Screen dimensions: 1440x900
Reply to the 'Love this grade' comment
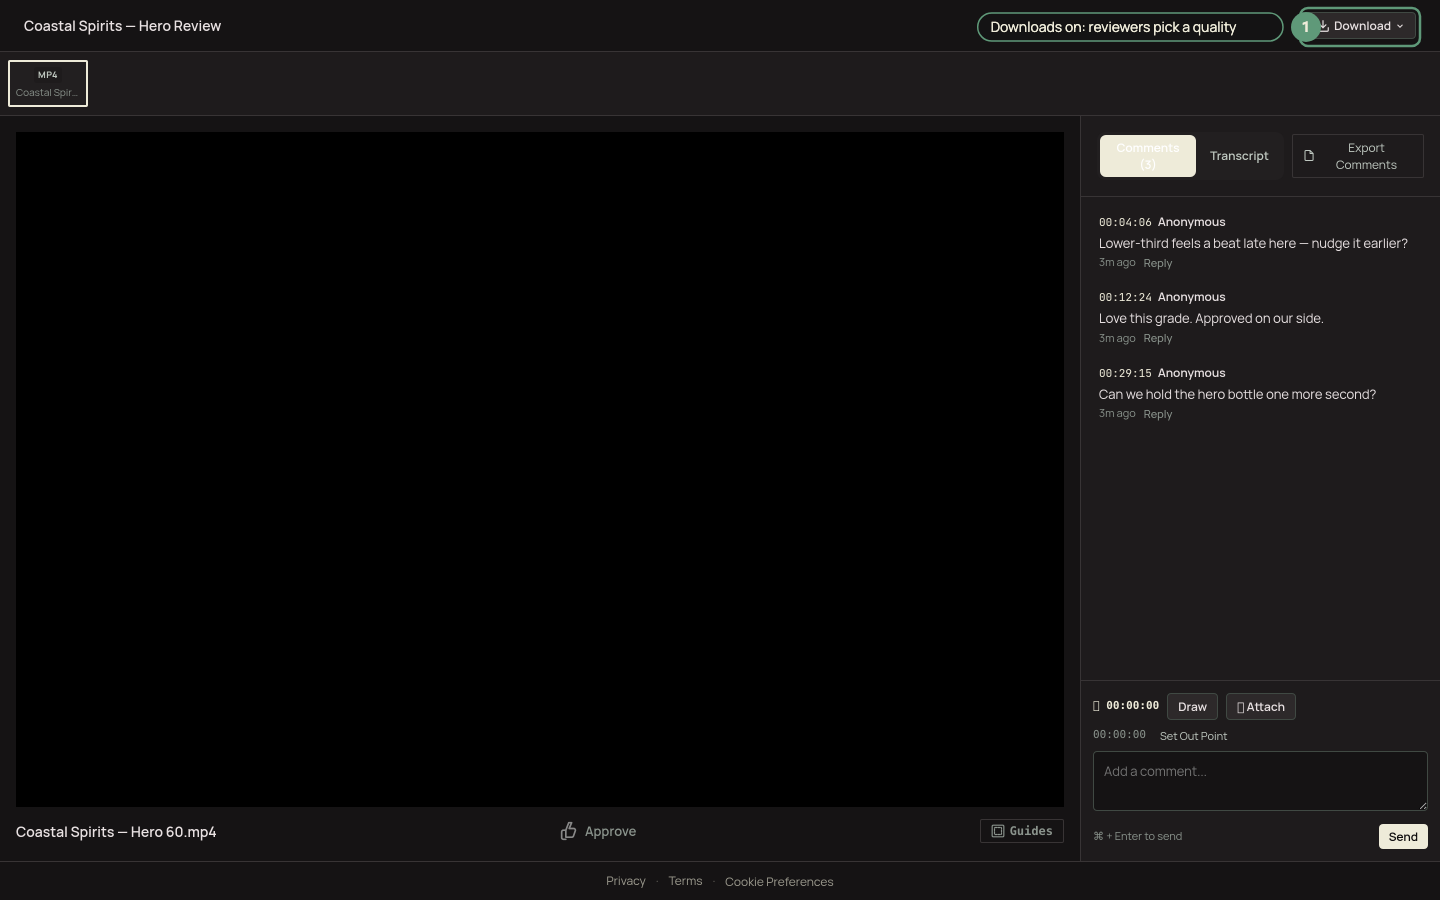point(1158,338)
